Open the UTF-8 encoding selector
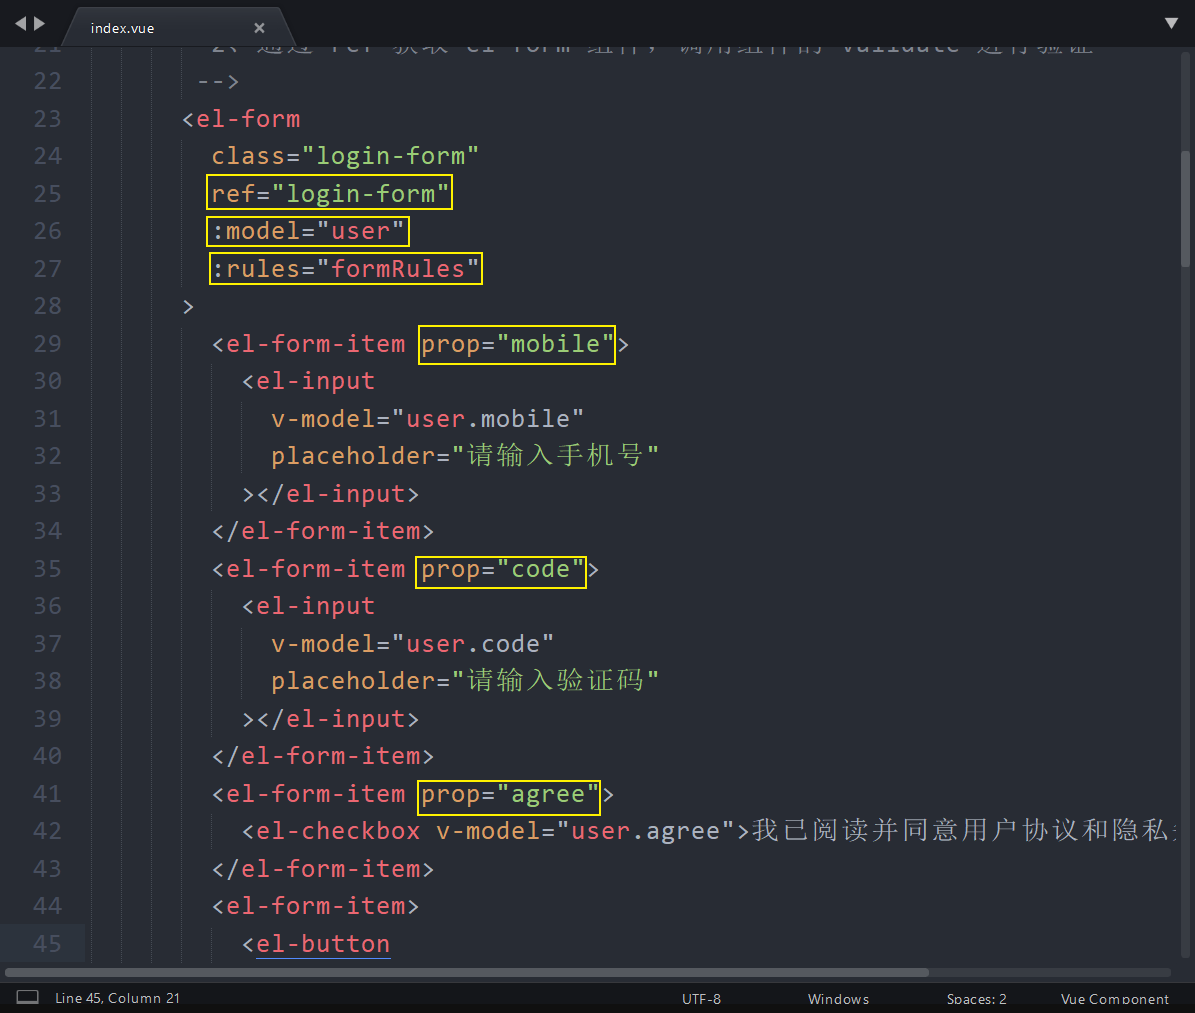This screenshot has height=1013, width=1195. click(x=701, y=998)
